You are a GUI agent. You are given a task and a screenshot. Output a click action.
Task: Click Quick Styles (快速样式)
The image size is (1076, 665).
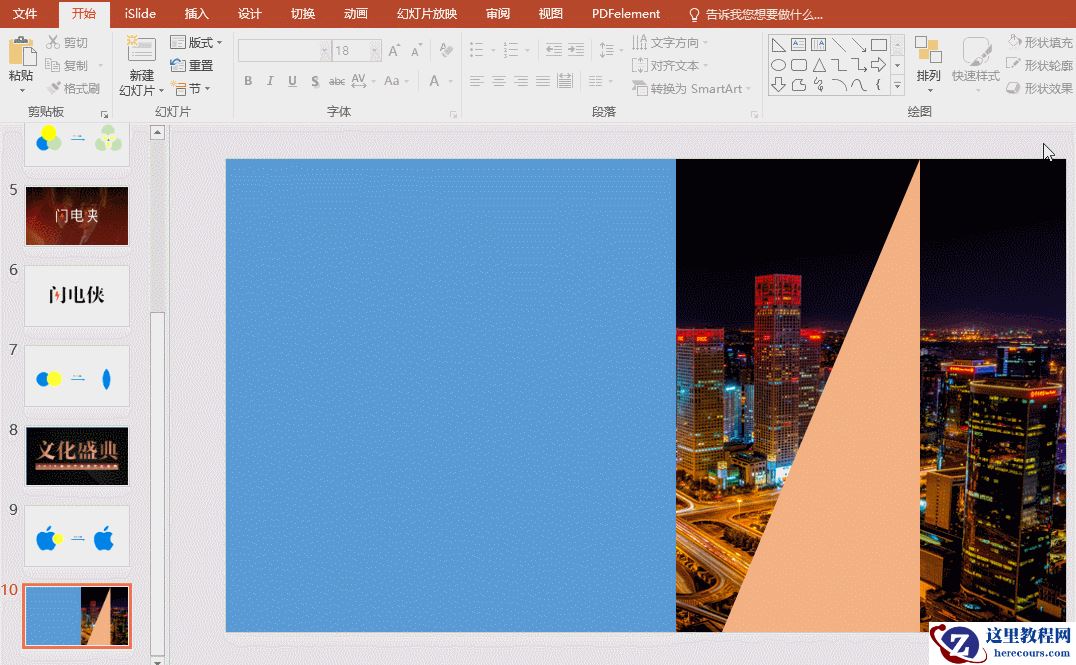975,64
